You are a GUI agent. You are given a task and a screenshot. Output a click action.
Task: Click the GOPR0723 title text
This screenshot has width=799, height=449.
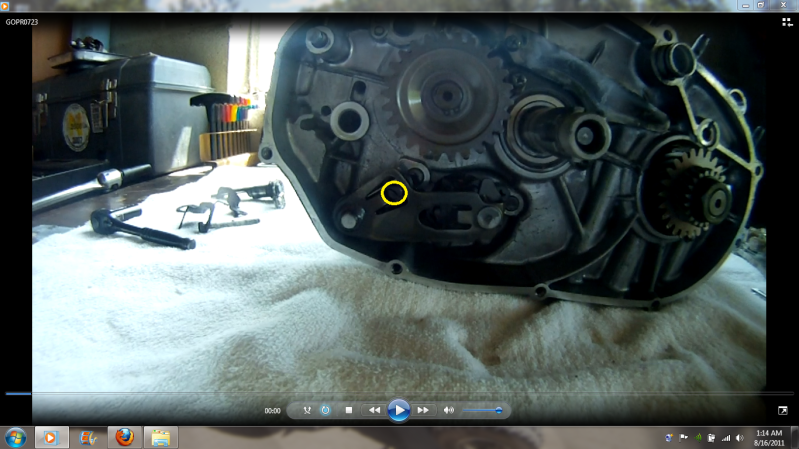(22, 22)
